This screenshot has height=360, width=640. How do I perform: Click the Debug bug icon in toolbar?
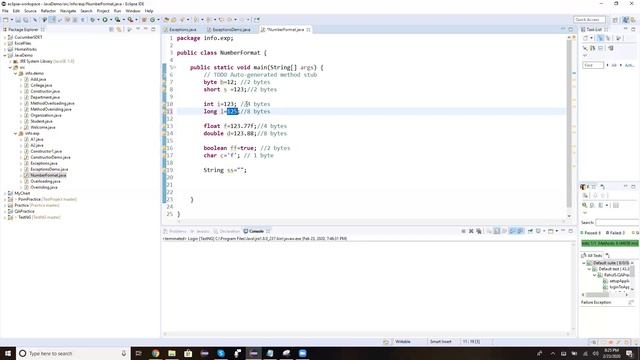click(93, 20)
